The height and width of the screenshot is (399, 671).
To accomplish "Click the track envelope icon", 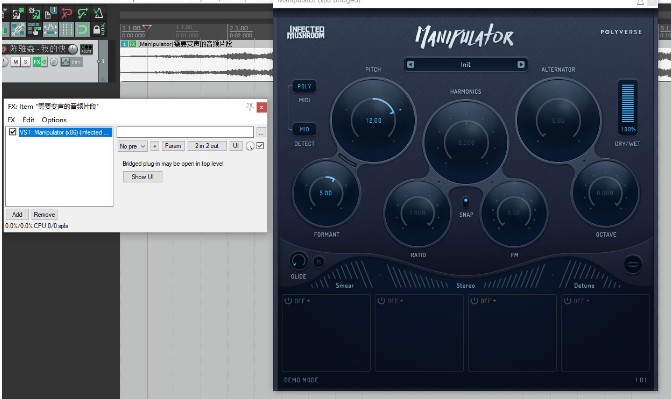I will coord(65,62).
